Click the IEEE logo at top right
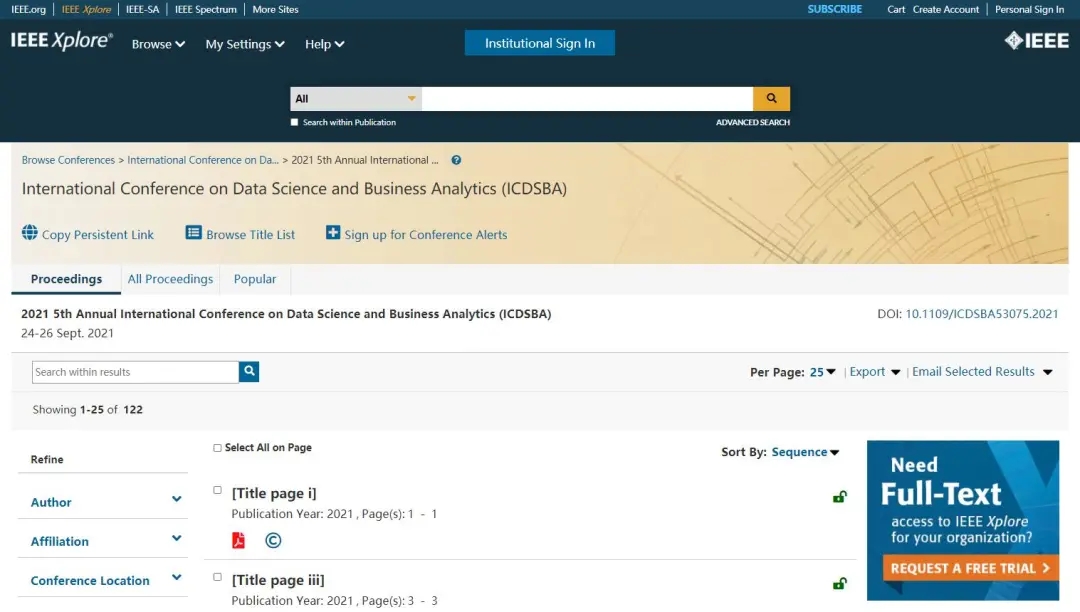The width and height of the screenshot is (1080, 612). click(x=1037, y=41)
